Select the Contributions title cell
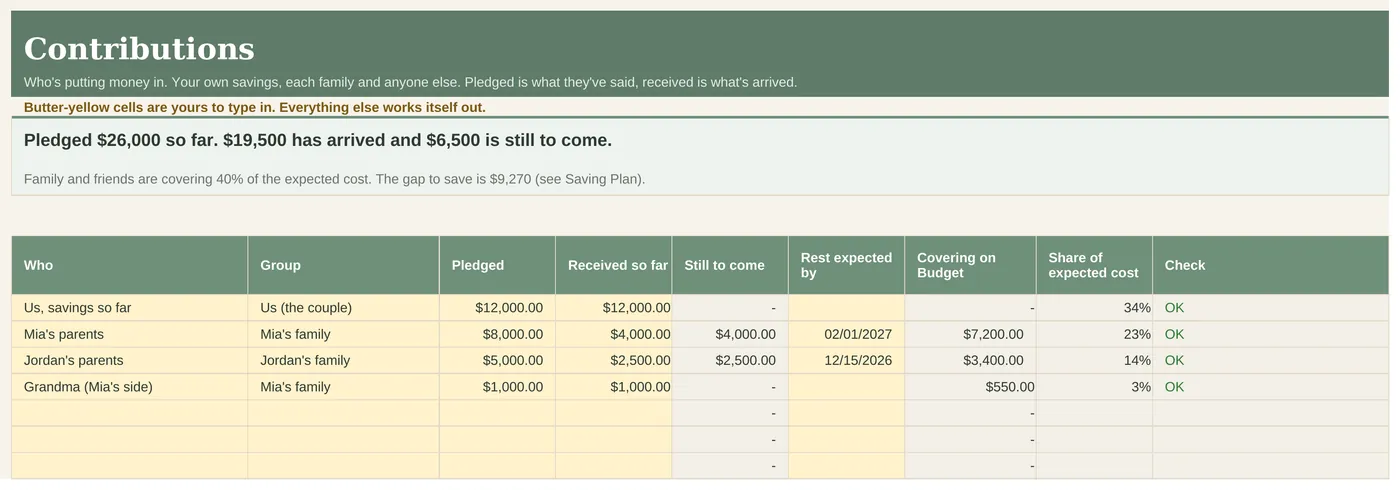This screenshot has height=490, width=1400. (x=700, y=48)
